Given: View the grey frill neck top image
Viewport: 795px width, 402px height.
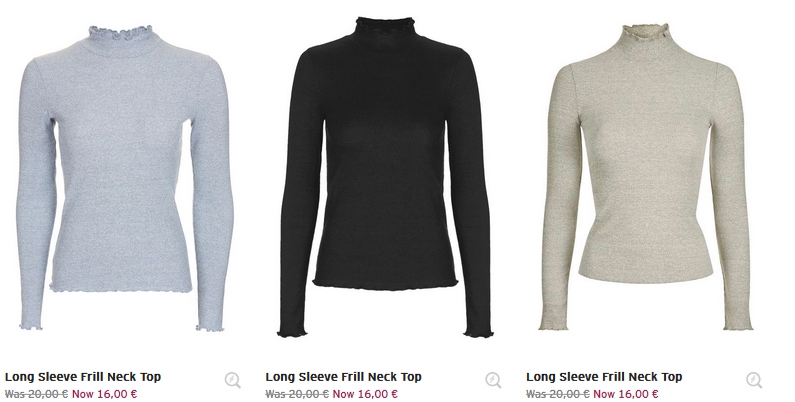Looking at the screenshot, I should (x=125, y=178).
